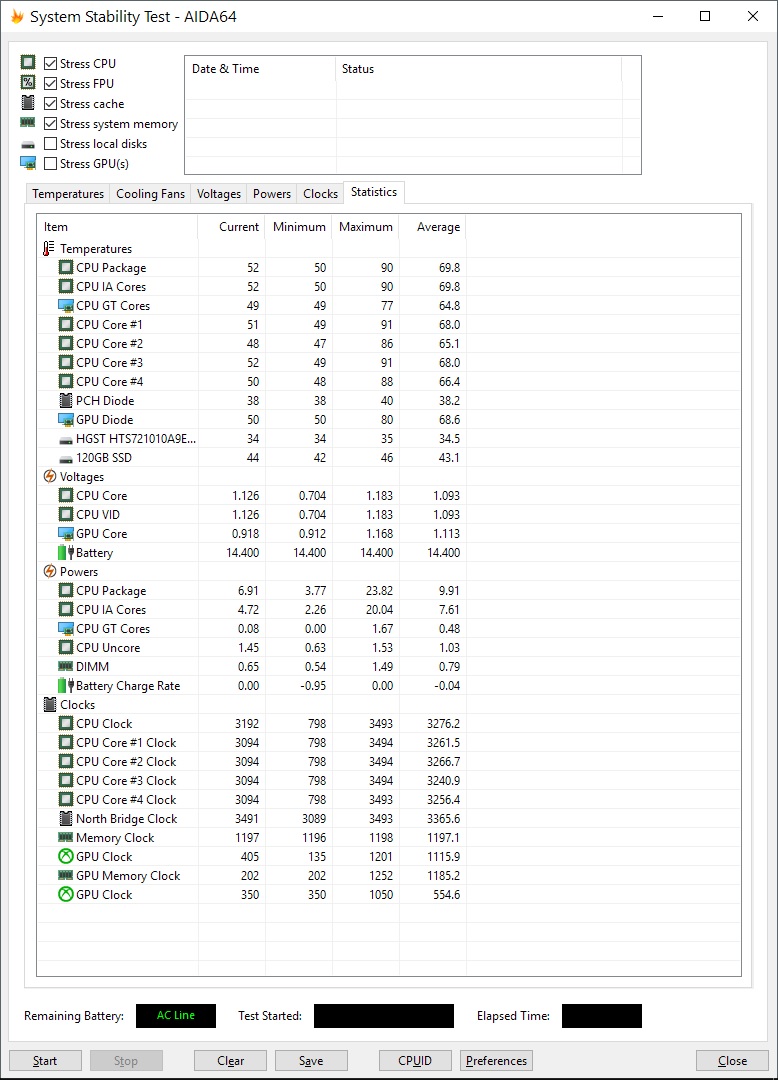Viewport: 778px width, 1080px height.
Task: Show the Powers tab
Action: click(x=272, y=194)
